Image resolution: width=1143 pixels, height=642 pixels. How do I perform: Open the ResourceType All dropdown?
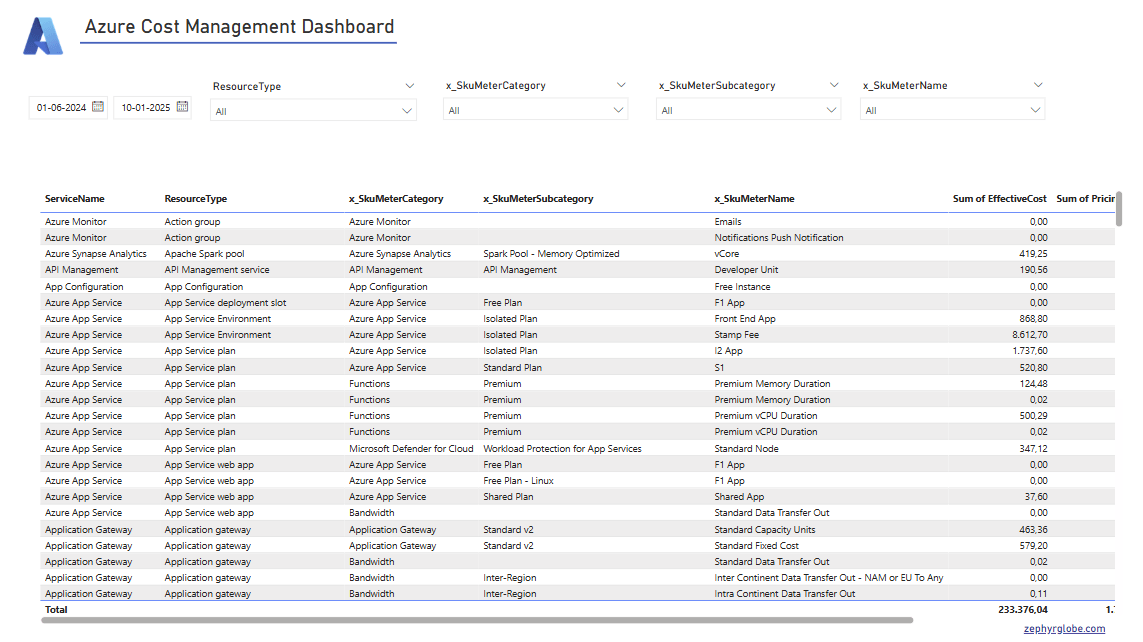point(313,111)
